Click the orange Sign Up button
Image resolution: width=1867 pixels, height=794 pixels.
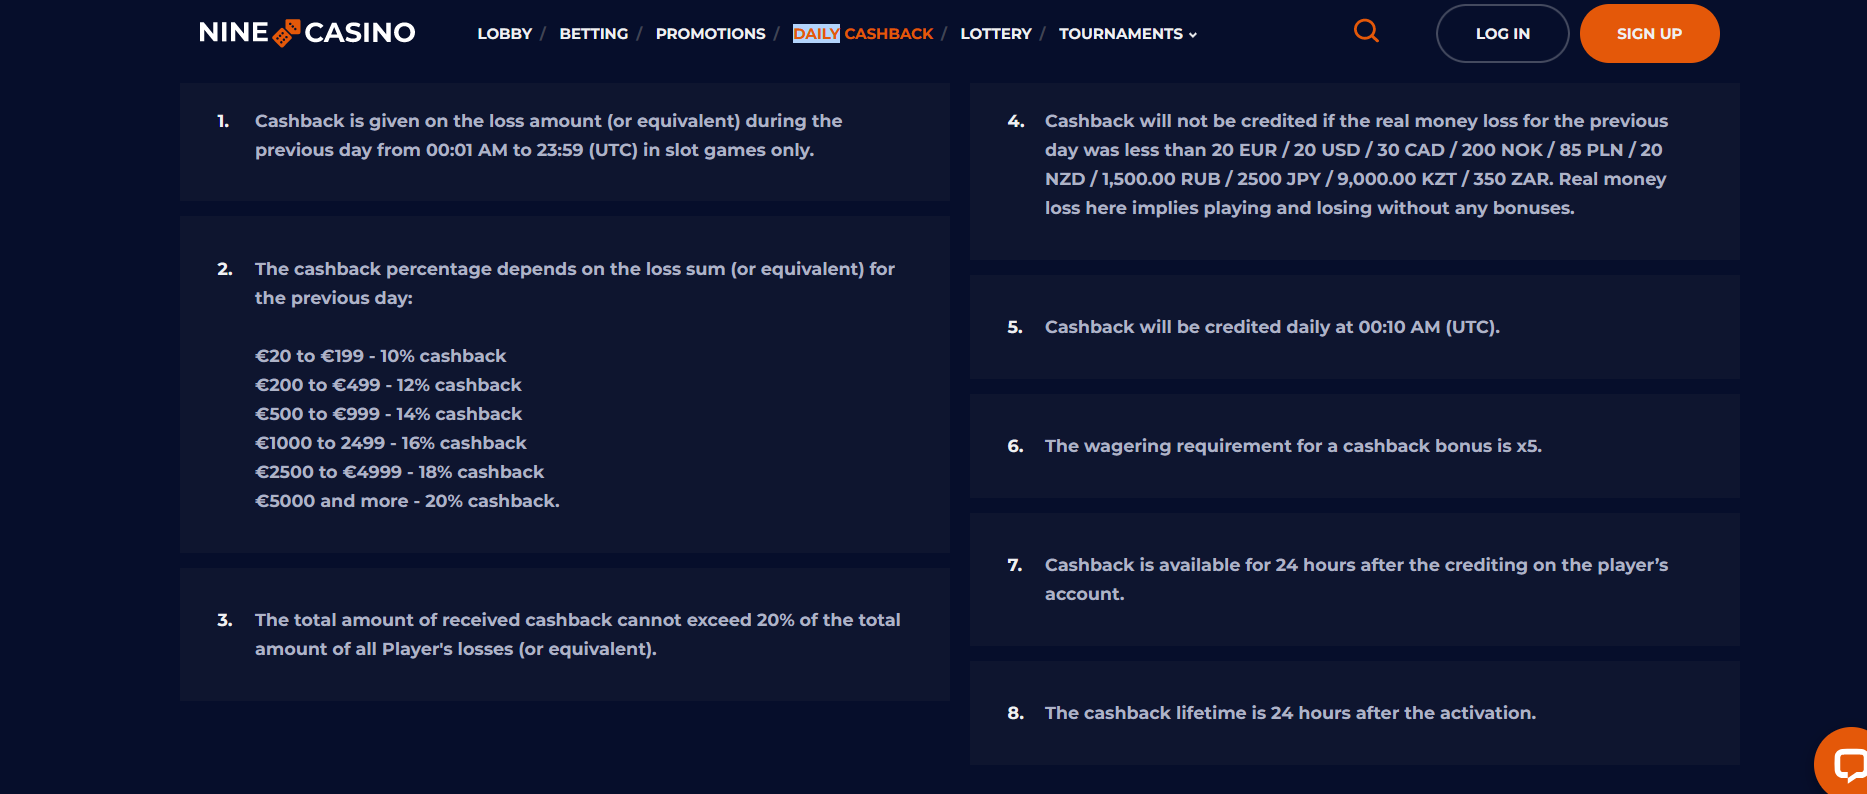tap(1649, 33)
